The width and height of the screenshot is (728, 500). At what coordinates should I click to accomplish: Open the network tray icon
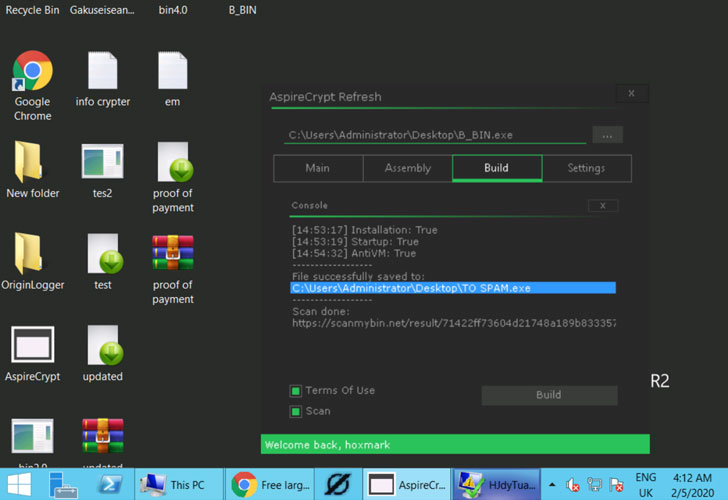pos(594,485)
